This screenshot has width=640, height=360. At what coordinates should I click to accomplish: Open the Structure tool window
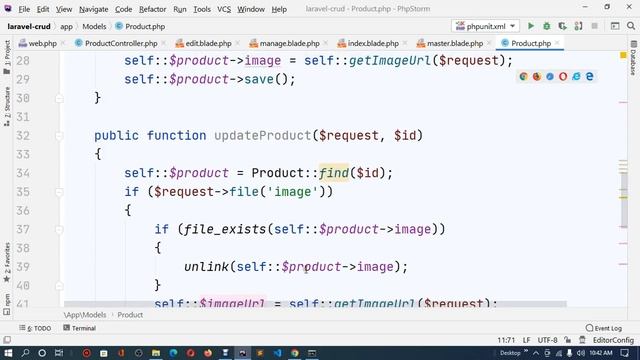point(7,106)
